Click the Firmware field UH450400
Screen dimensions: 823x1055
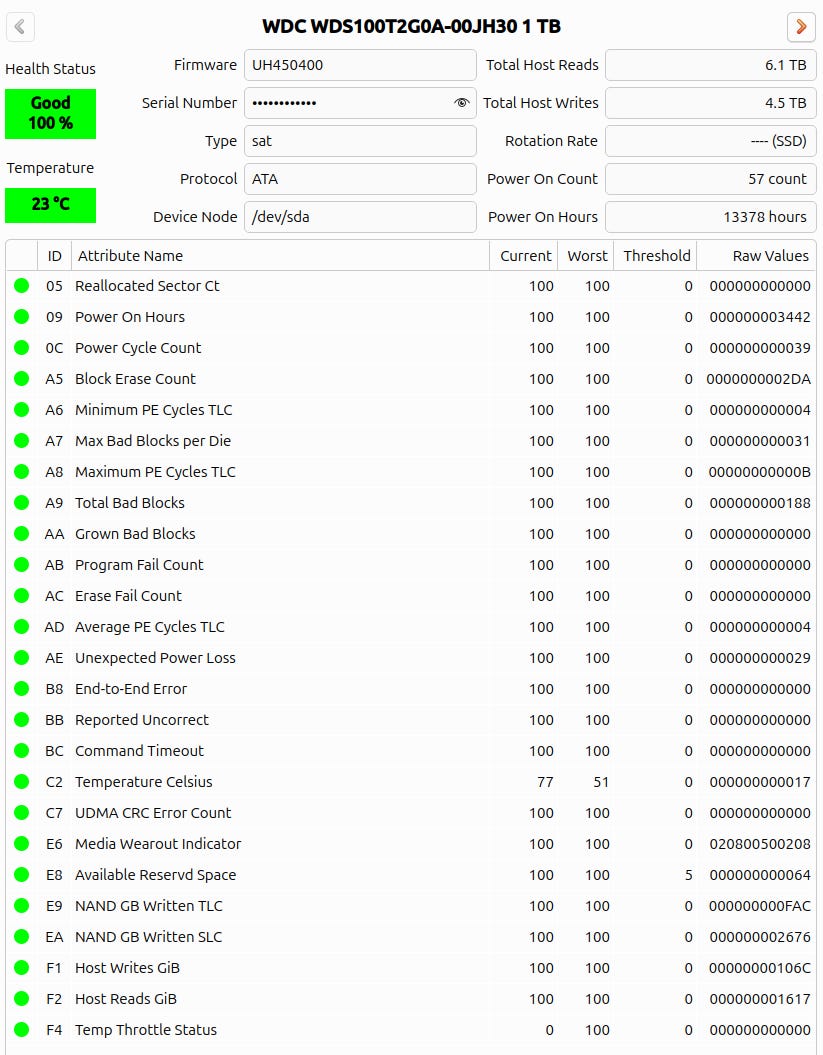pos(360,65)
